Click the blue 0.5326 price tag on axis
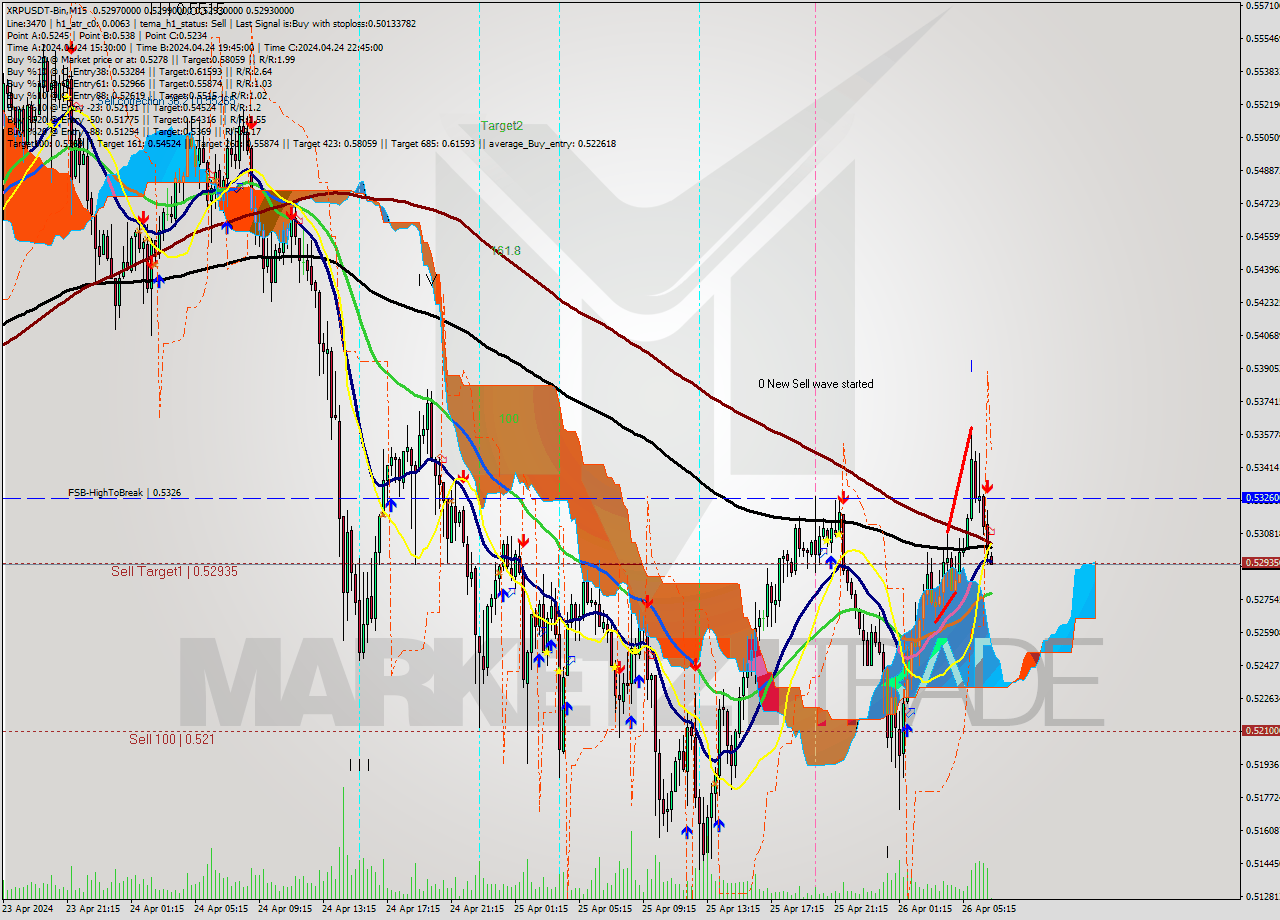The height and width of the screenshot is (920, 1280). click(x=1260, y=498)
